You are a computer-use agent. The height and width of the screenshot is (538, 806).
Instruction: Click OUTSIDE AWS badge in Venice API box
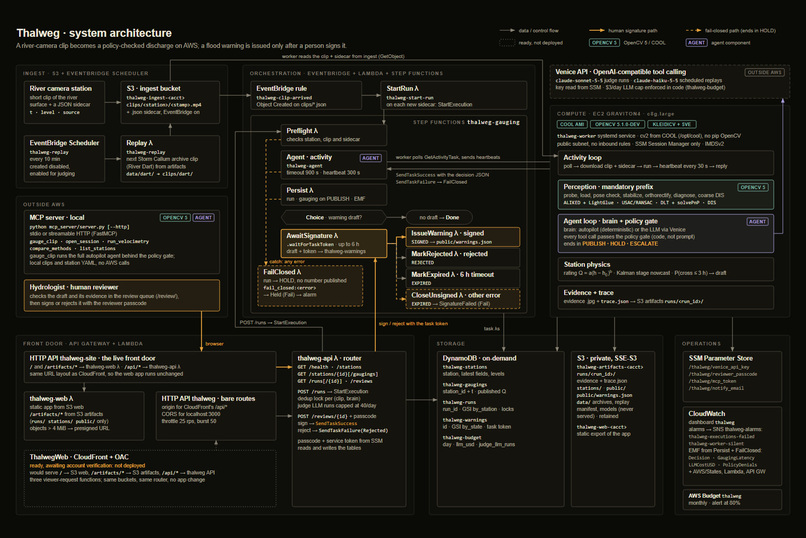pos(764,72)
